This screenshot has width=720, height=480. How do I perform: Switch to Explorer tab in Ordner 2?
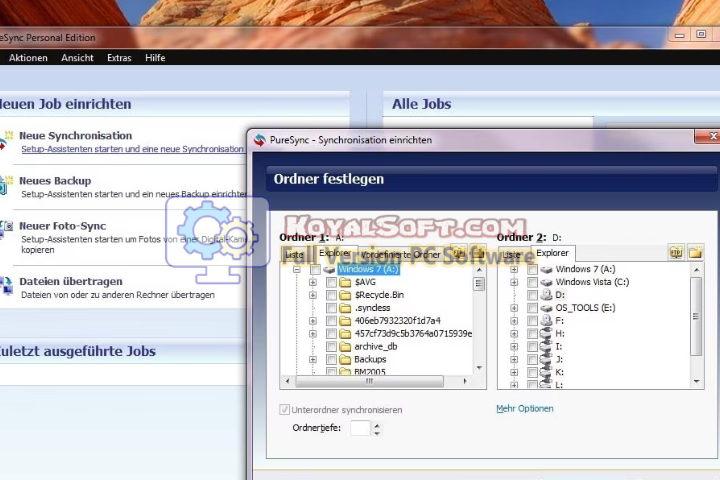(552, 253)
